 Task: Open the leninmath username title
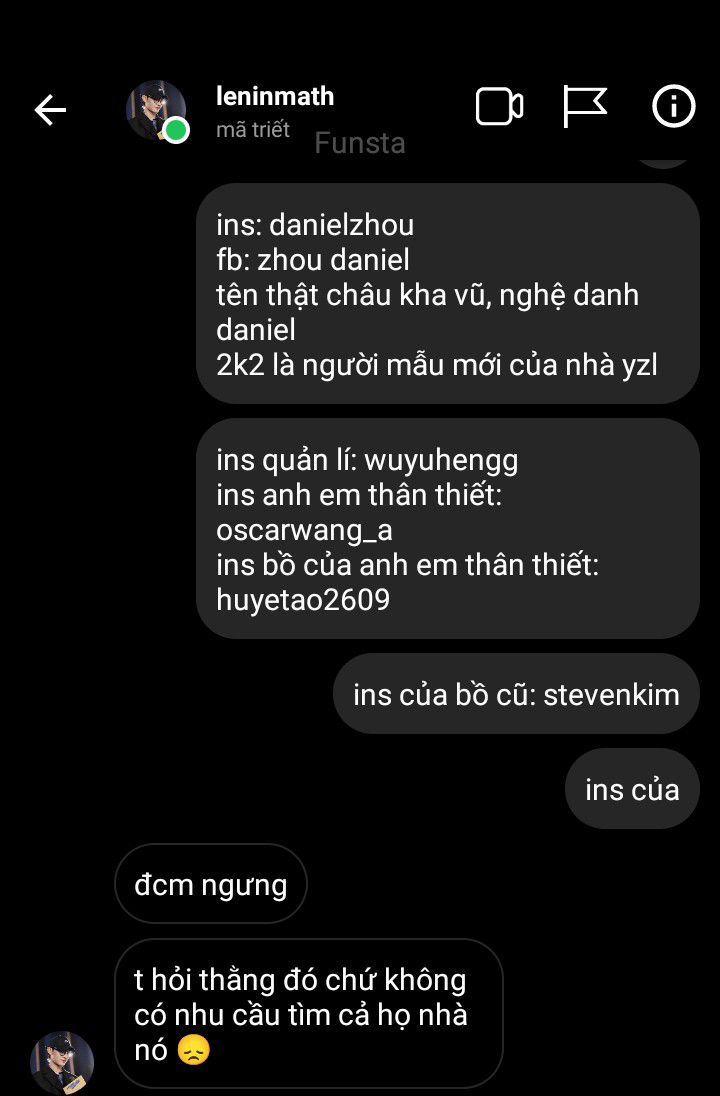pyautogui.click(x=275, y=96)
